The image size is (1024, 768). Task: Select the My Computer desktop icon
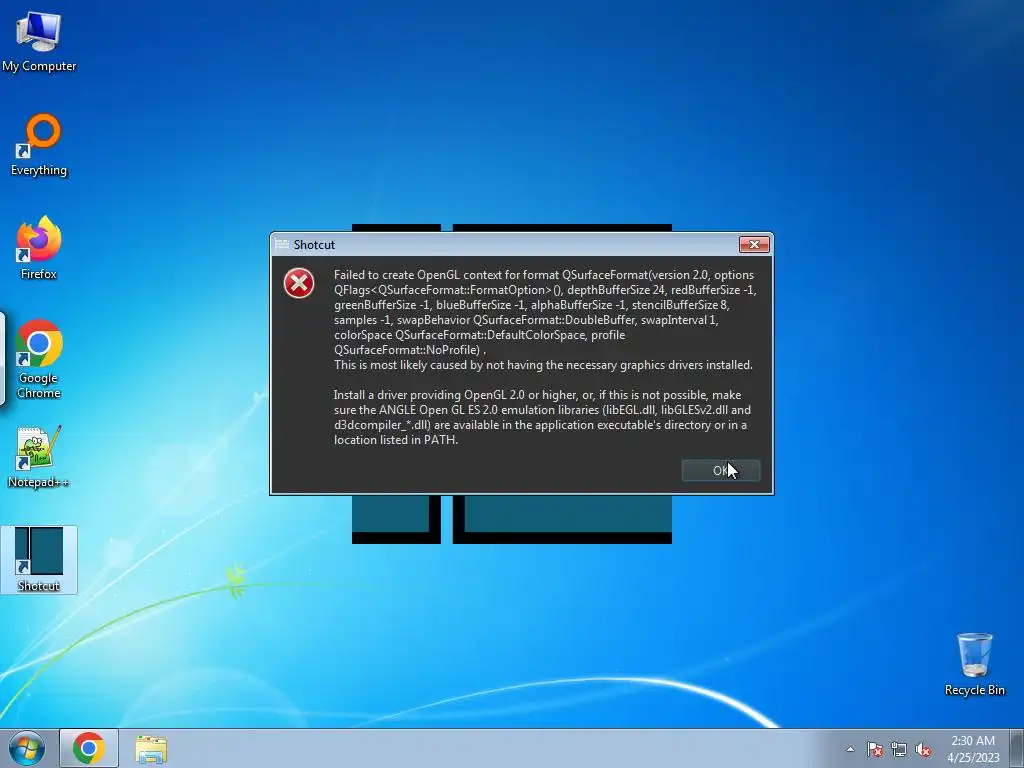(39, 42)
